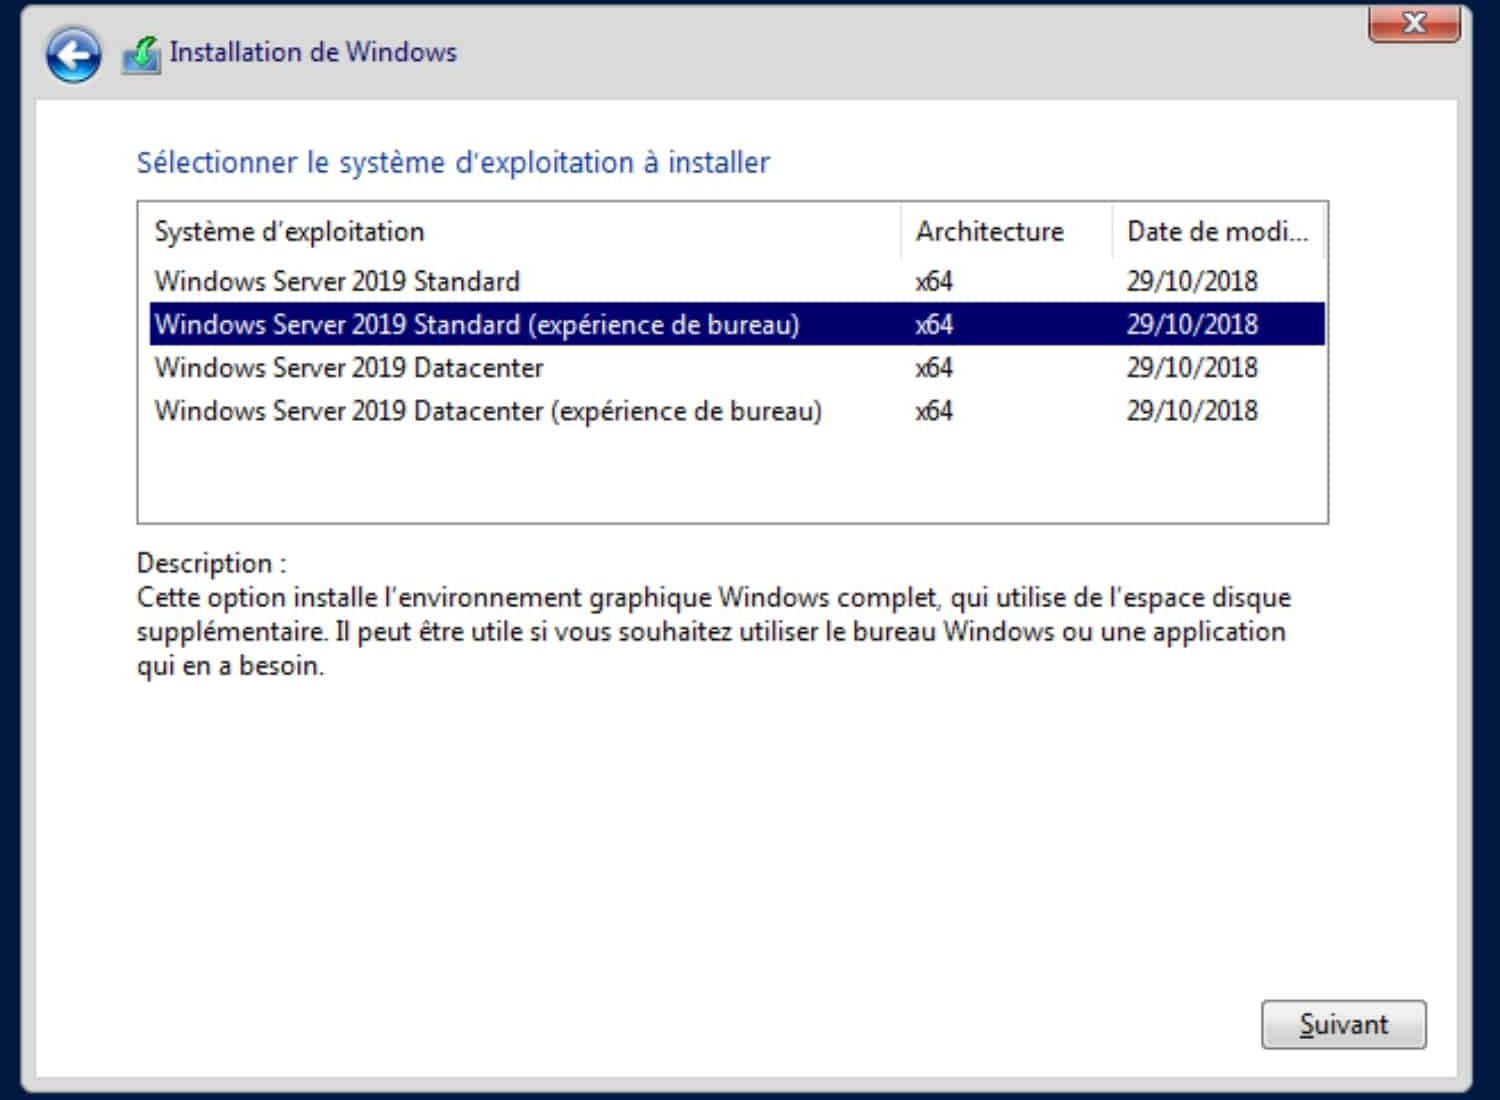Click the Windows setup icon in title bar
This screenshot has height=1100, width=1500.
141,56
